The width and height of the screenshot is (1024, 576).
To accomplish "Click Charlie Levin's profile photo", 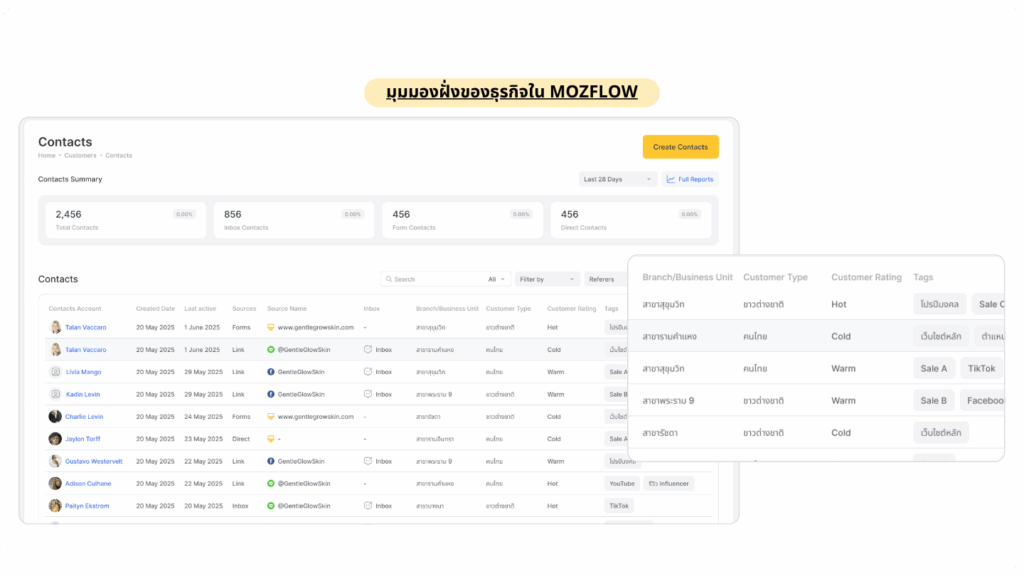I will (x=55, y=417).
